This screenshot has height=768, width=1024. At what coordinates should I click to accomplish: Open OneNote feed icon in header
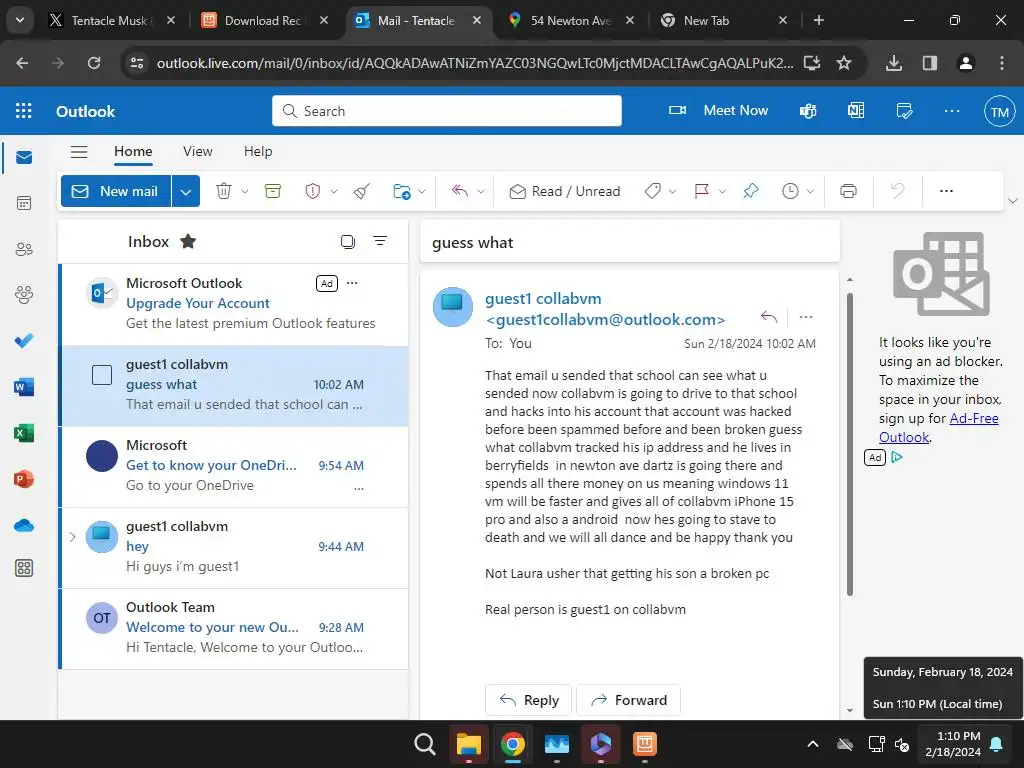[x=856, y=111]
